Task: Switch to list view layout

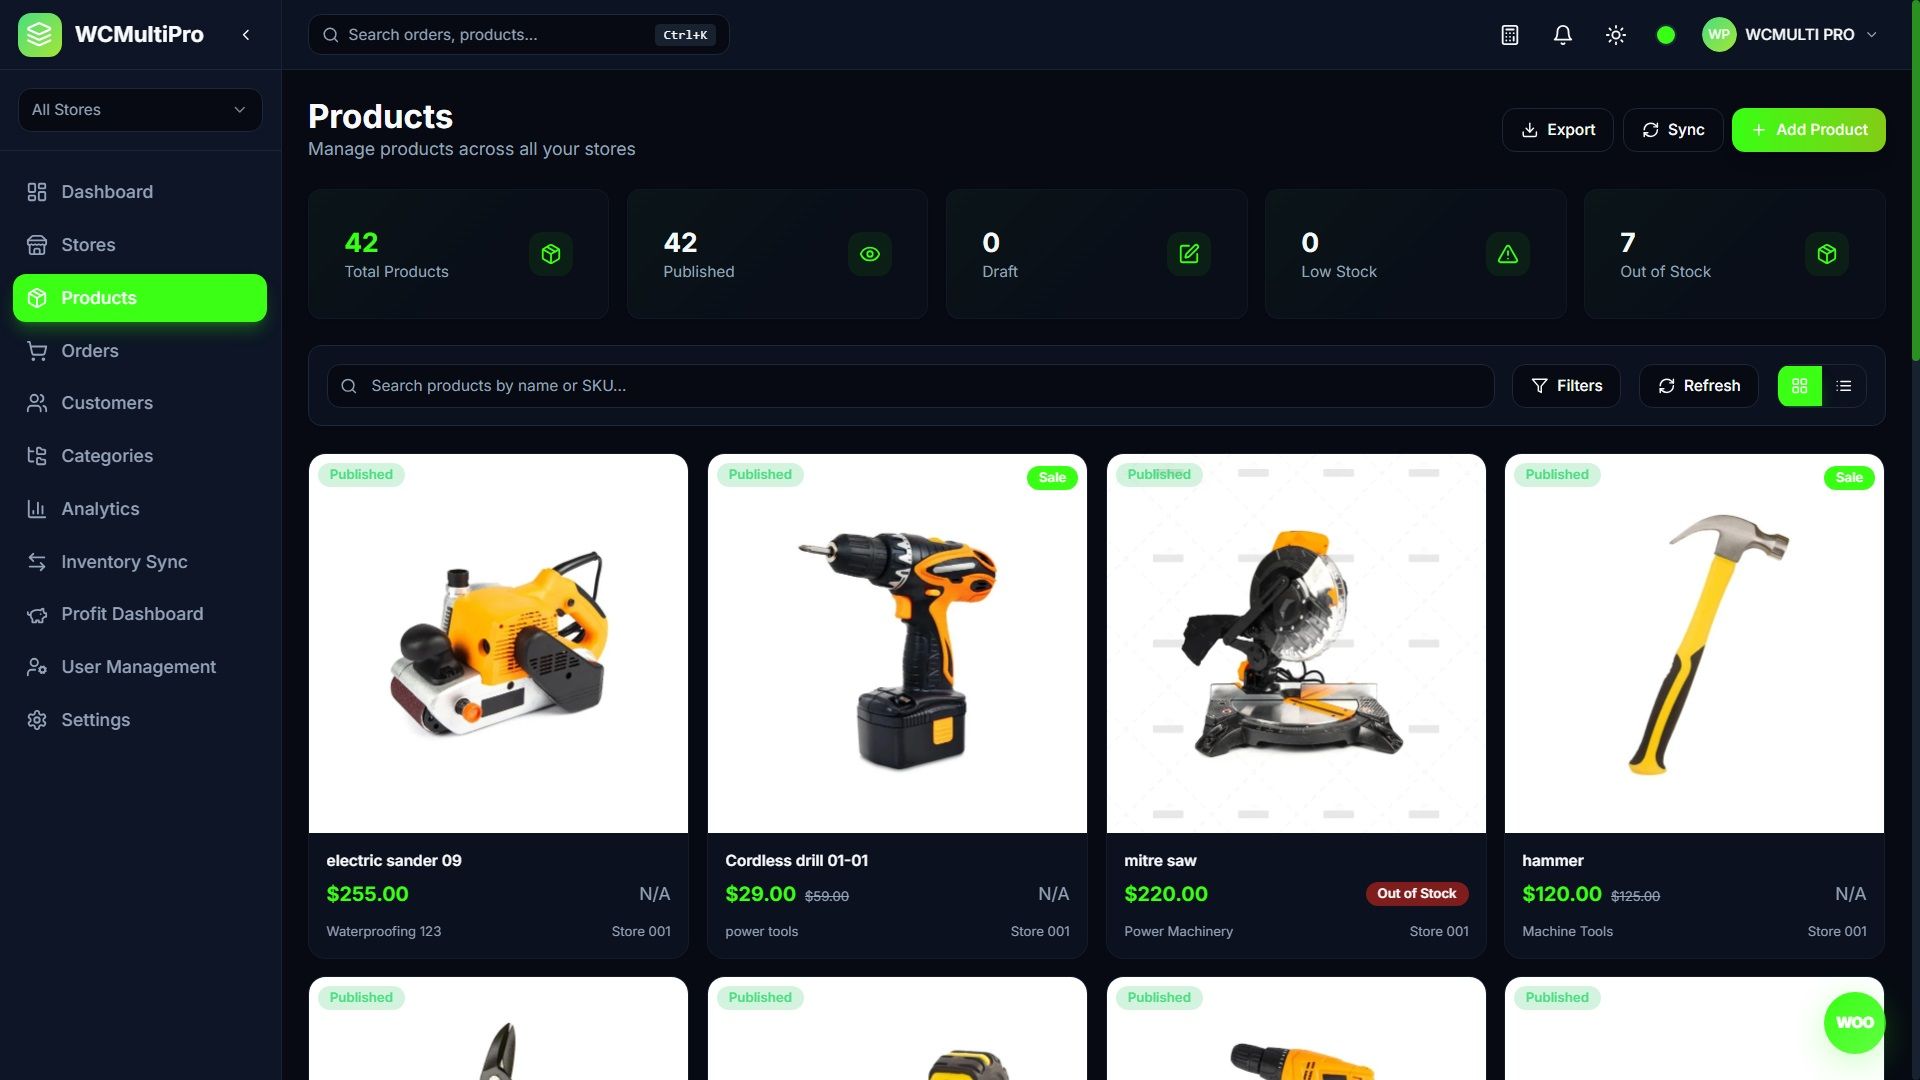Action: point(1844,386)
